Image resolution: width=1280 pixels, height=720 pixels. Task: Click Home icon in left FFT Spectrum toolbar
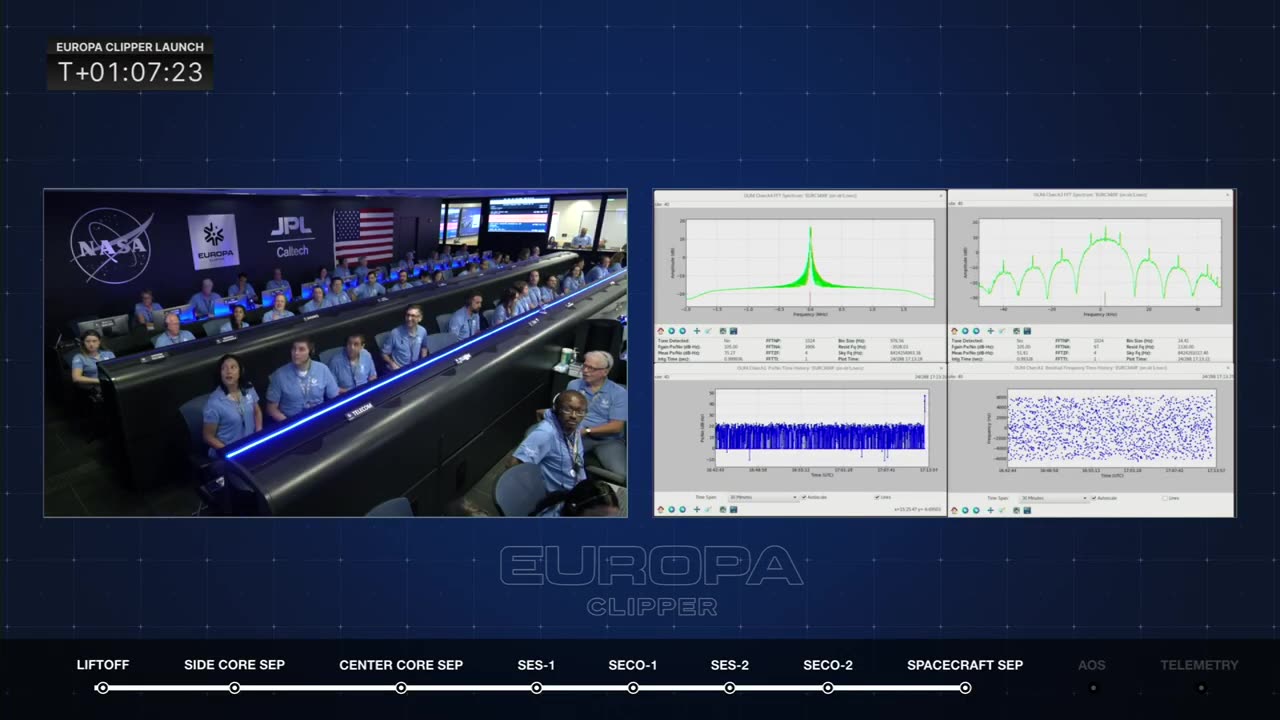[x=661, y=331]
